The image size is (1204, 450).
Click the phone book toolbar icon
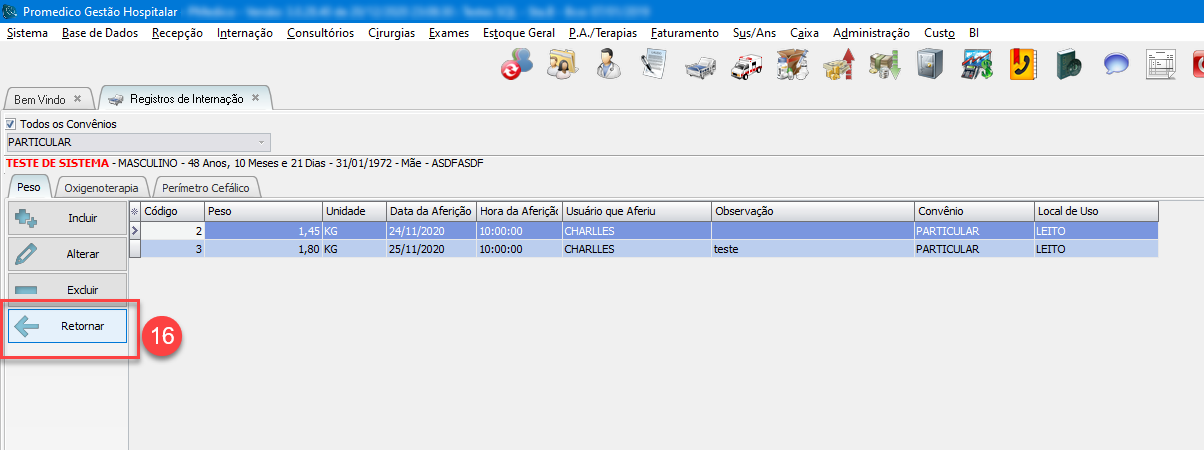[1022, 65]
